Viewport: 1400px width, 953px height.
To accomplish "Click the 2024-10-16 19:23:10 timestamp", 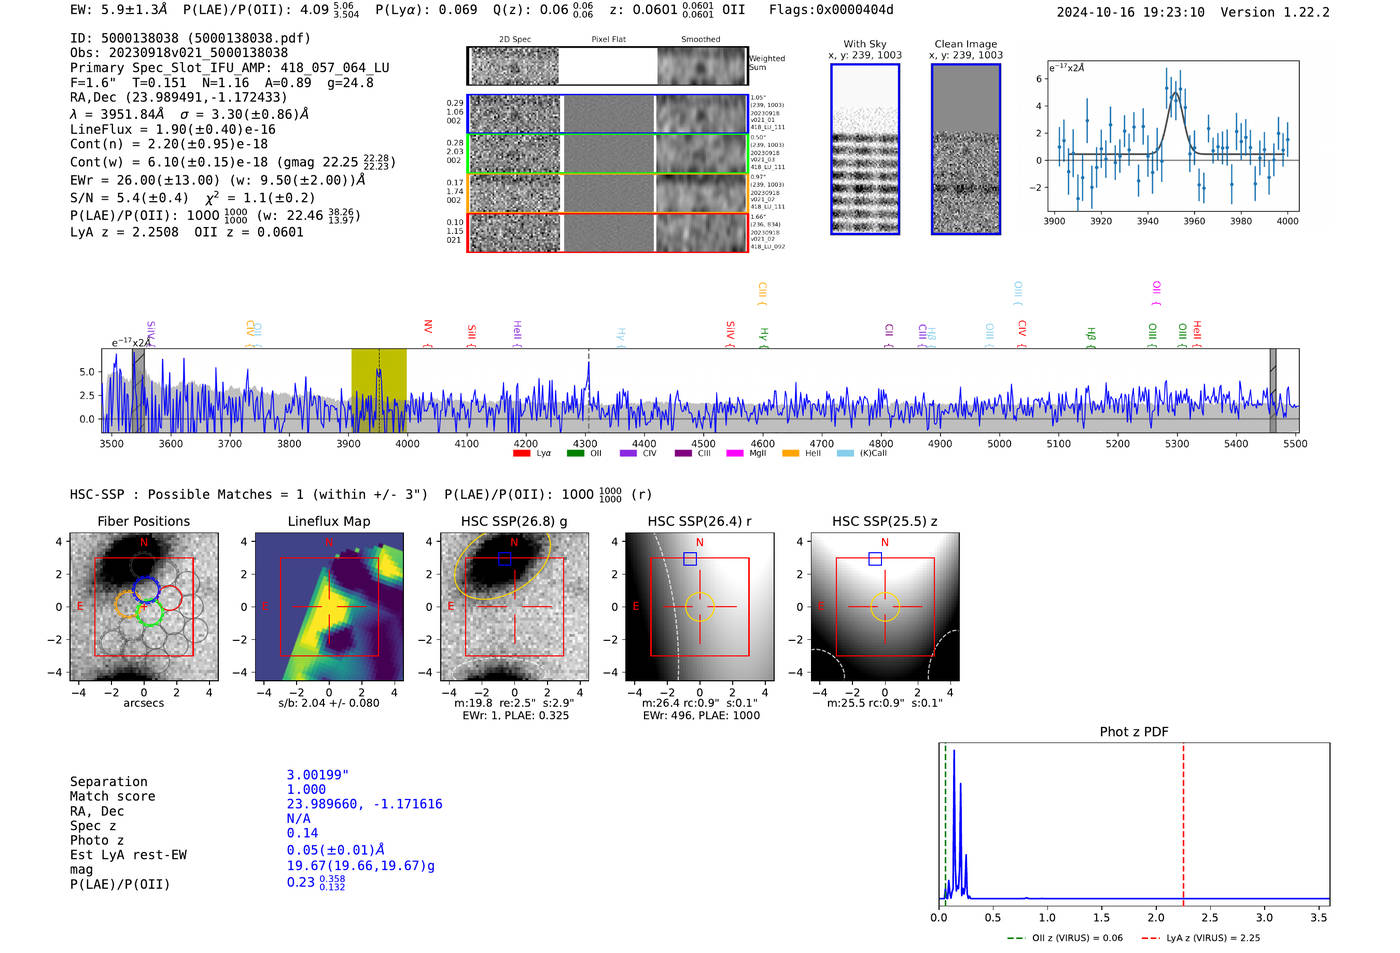I will point(1131,12).
